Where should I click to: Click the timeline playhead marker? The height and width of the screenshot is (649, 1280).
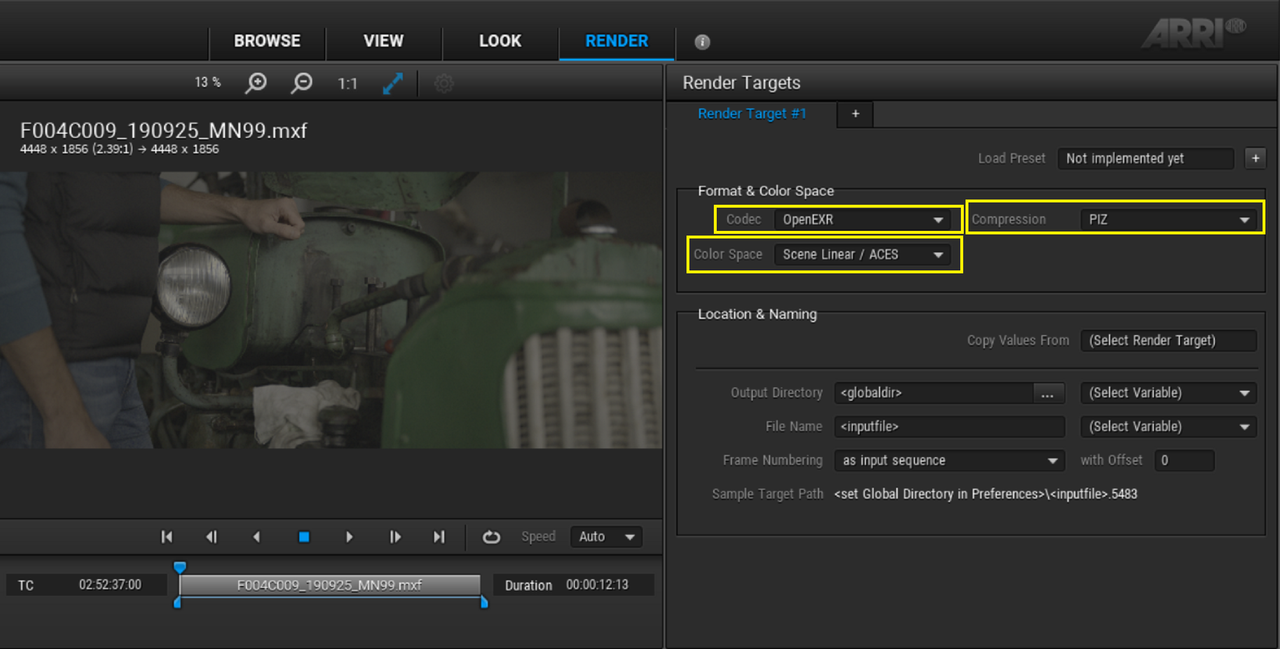click(180, 568)
